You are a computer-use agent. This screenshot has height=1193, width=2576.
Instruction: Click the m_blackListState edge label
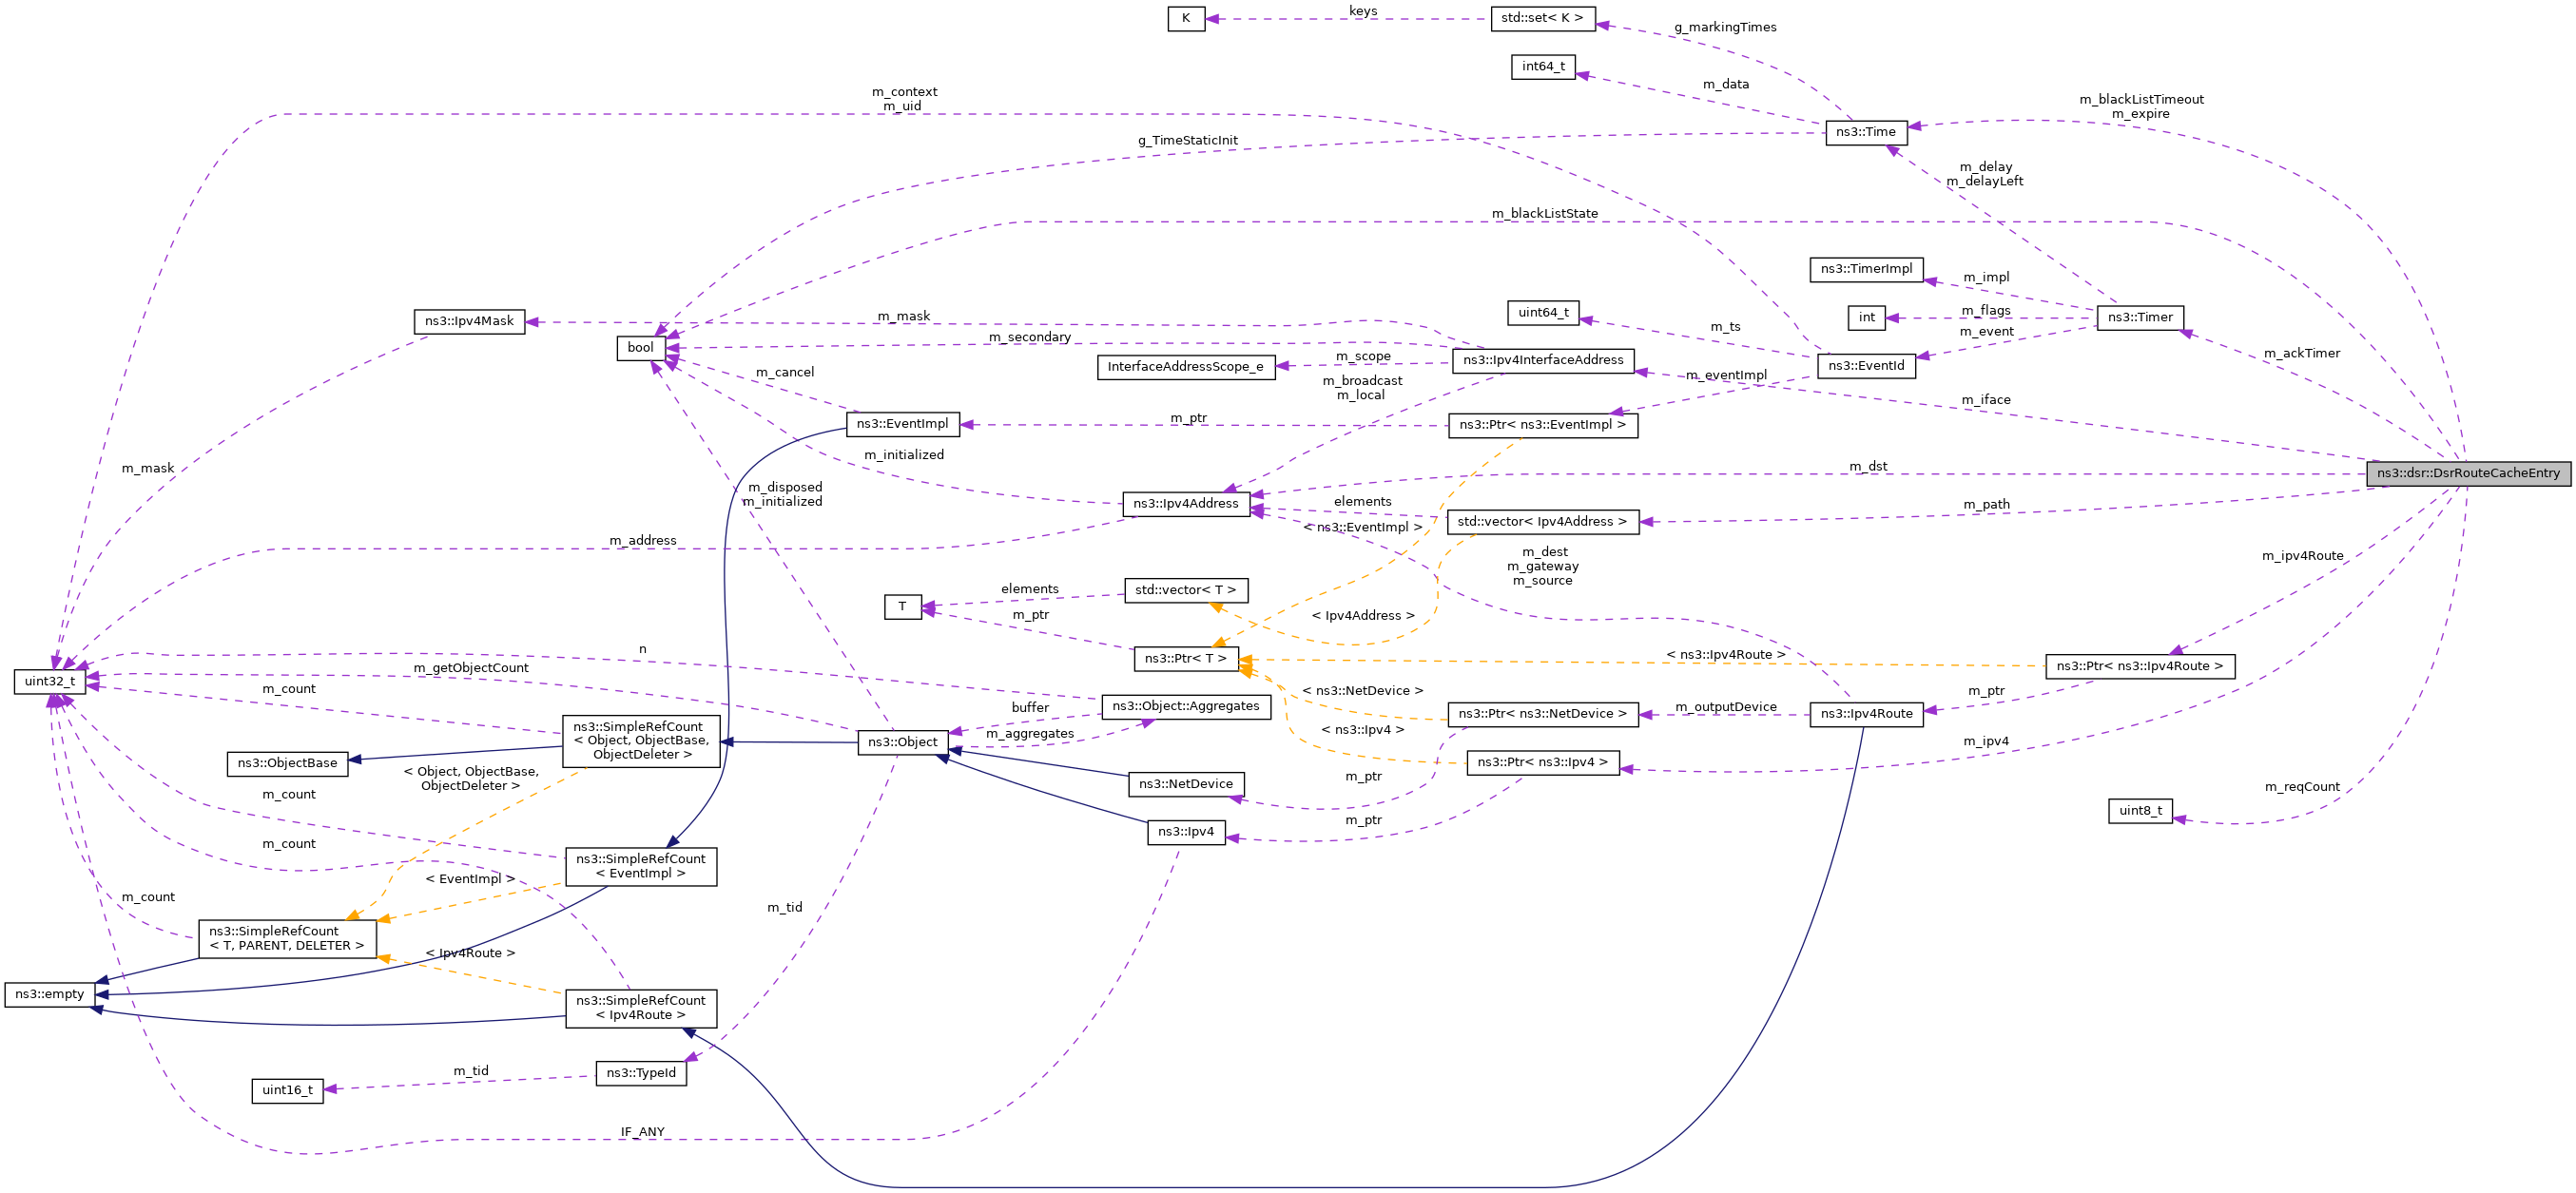[x=1545, y=214]
